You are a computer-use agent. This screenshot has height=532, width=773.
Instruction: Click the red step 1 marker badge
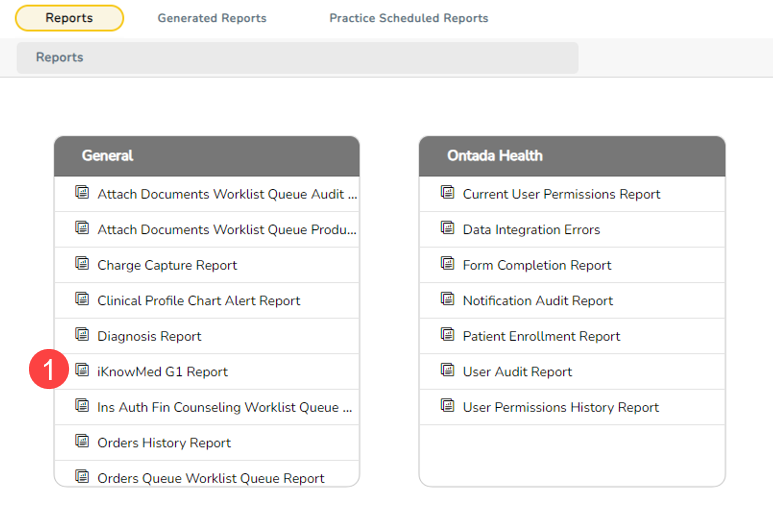47,370
